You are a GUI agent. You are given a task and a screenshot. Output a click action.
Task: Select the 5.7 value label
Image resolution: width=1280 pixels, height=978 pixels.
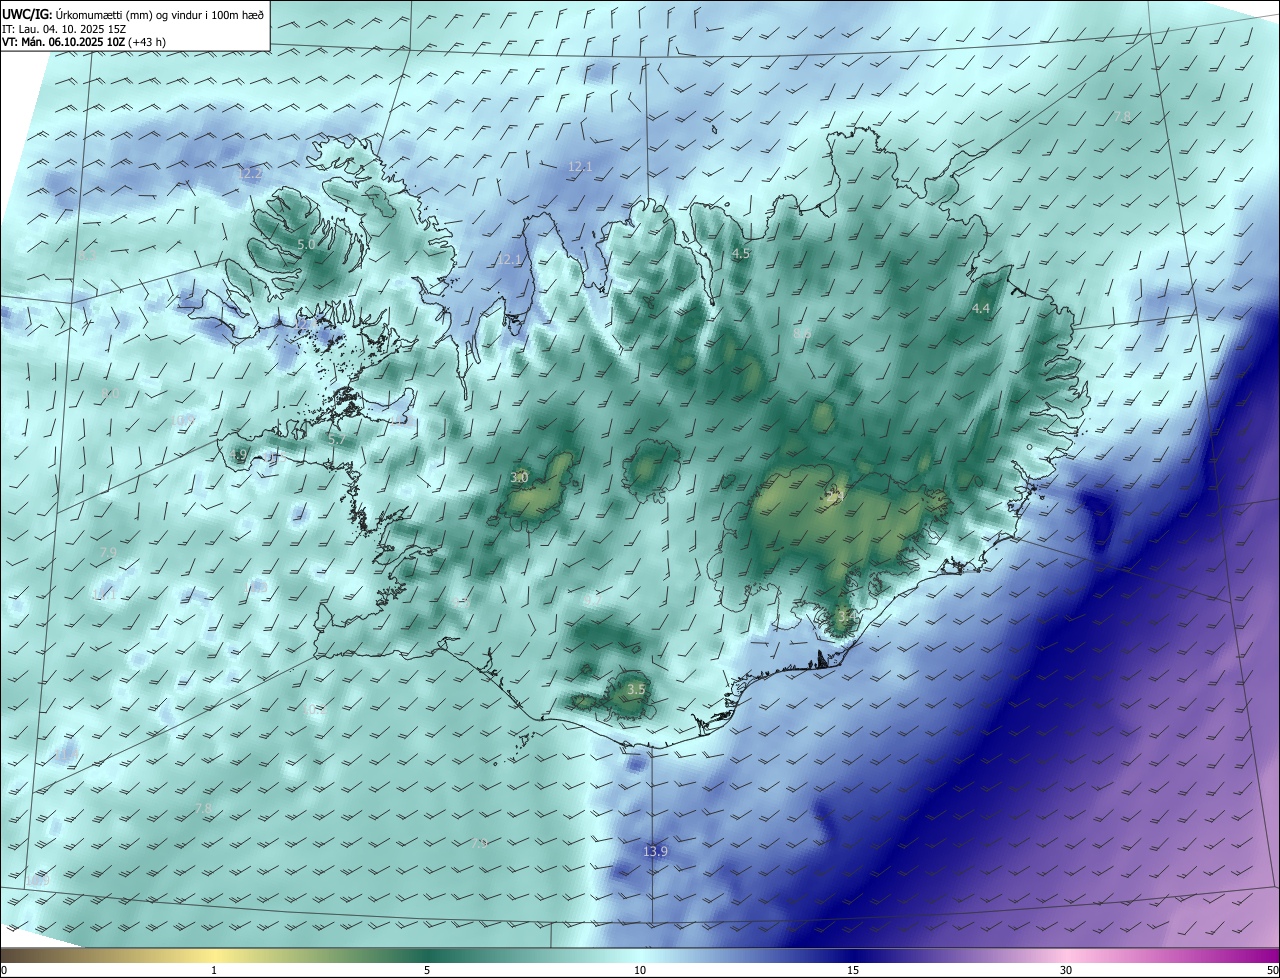coord(337,439)
